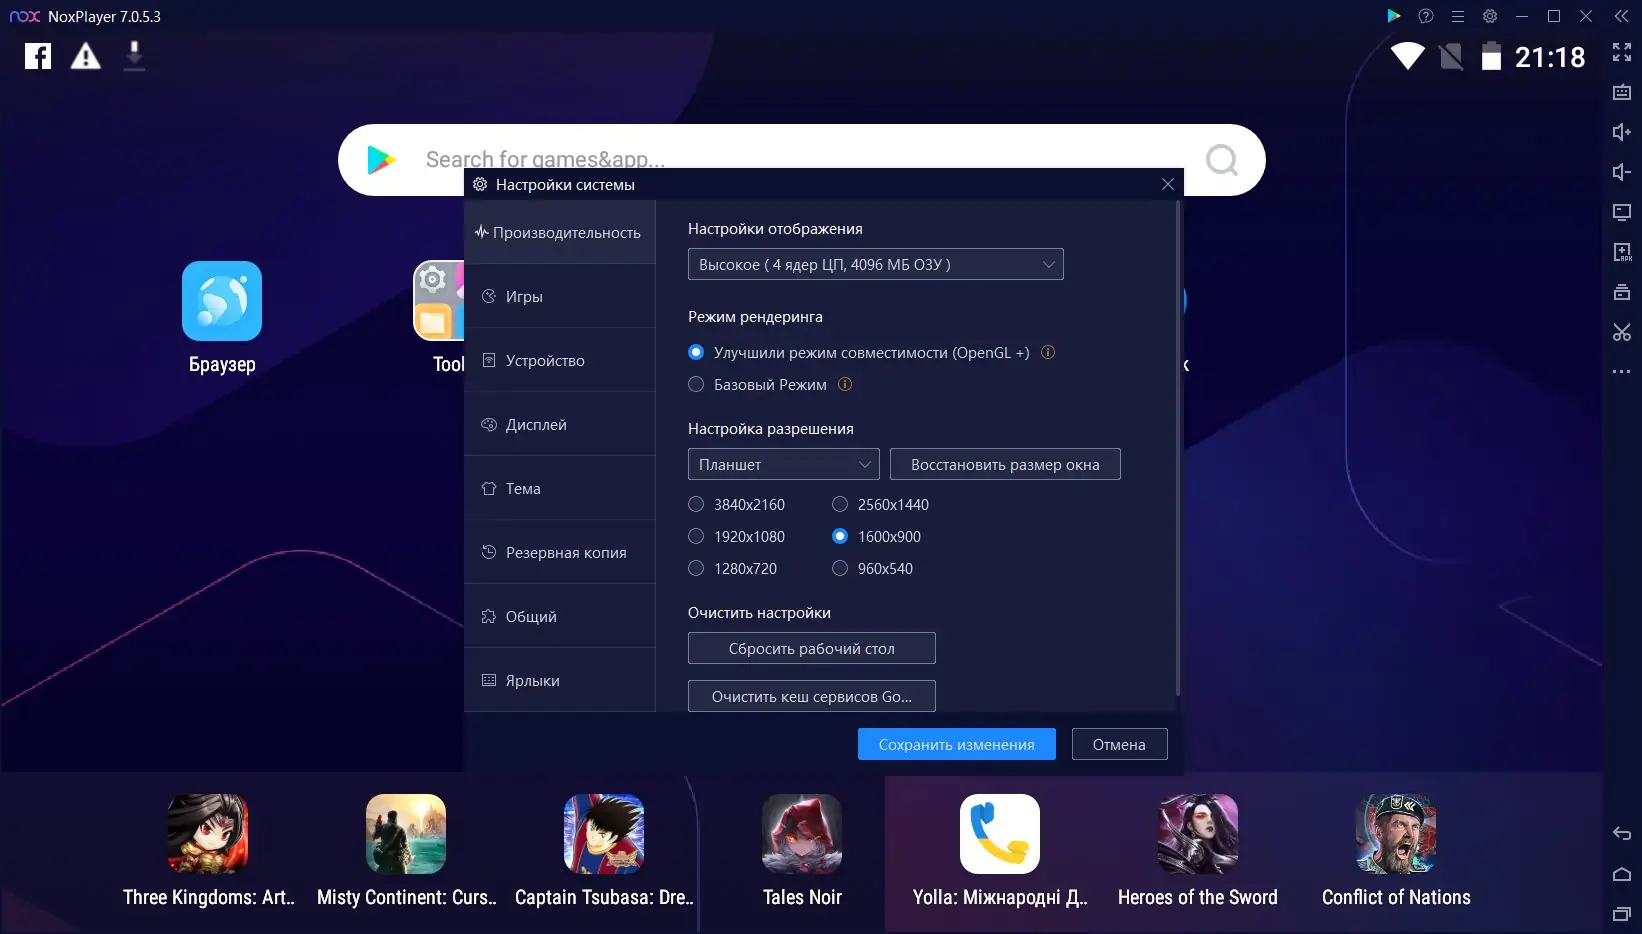
Task: Decrease volume using sidebar speaker minus icon
Action: [1622, 172]
